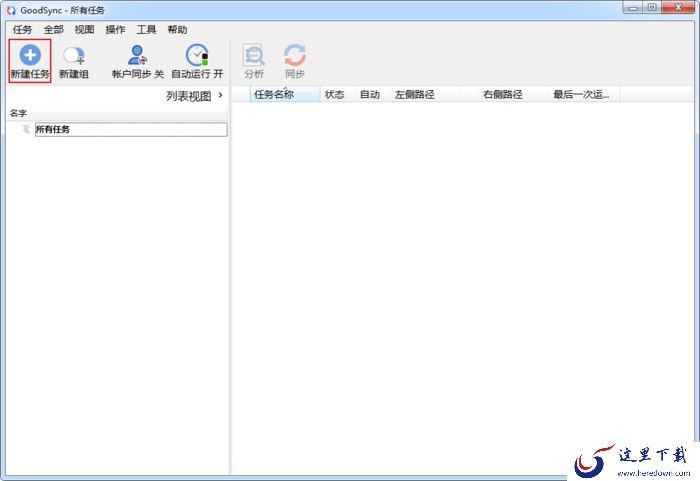
Task: Click the 新建任务 (New Job) icon
Action: click(x=30, y=55)
